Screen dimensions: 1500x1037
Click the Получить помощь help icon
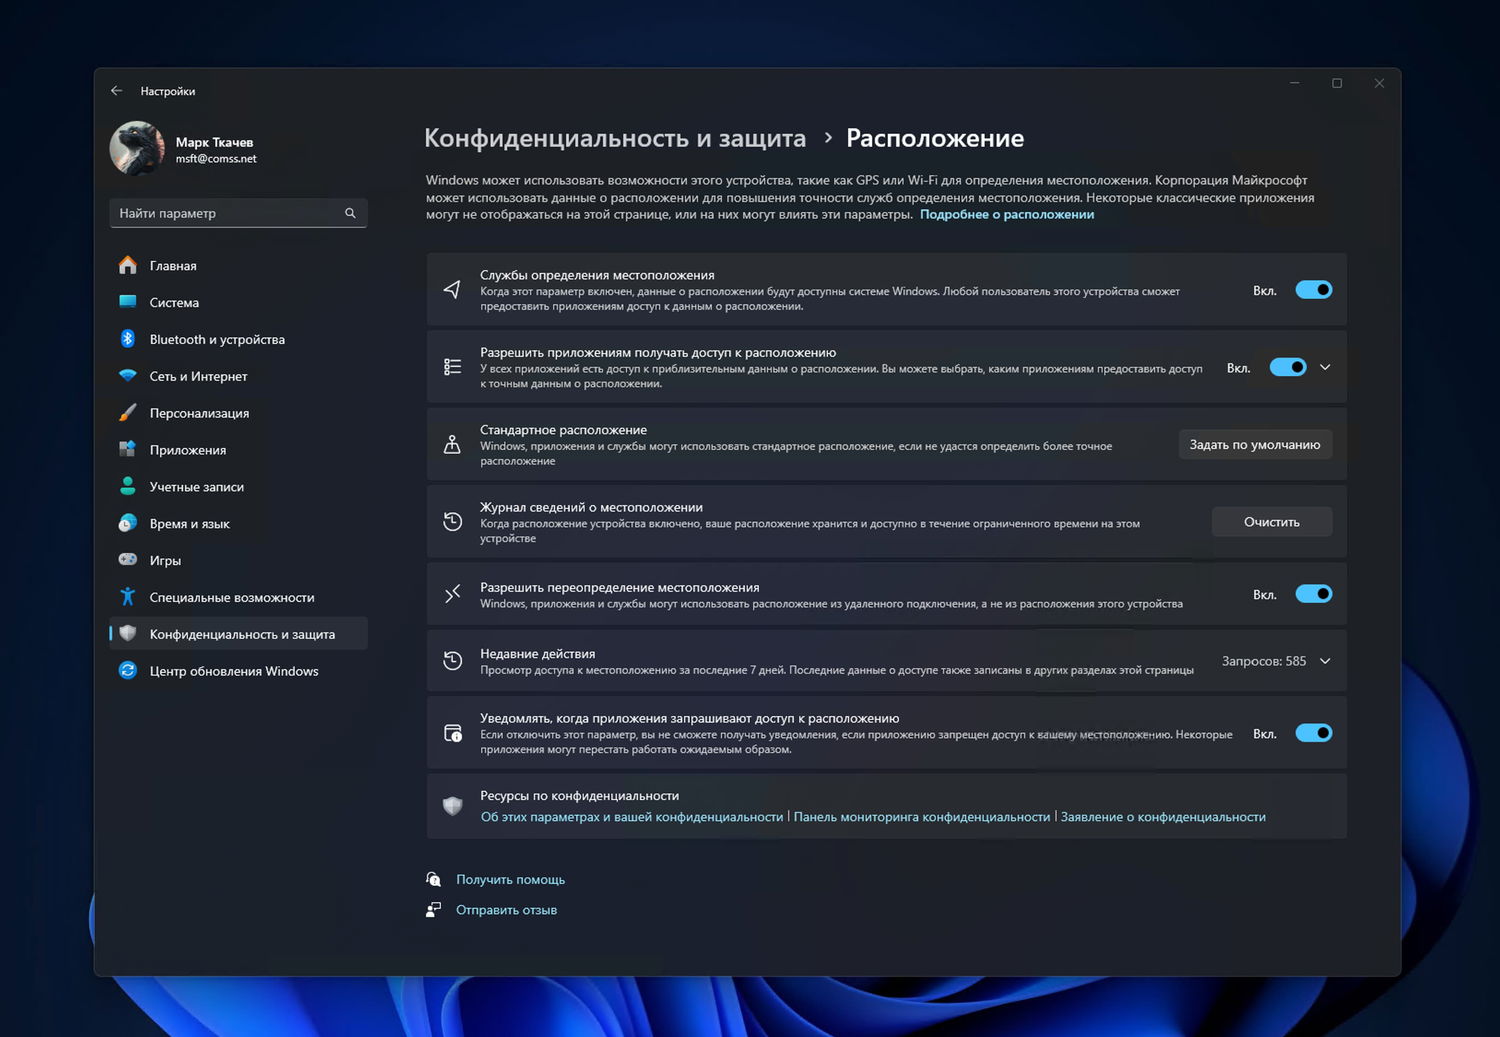pyautogui.click(x=433, y=879)
